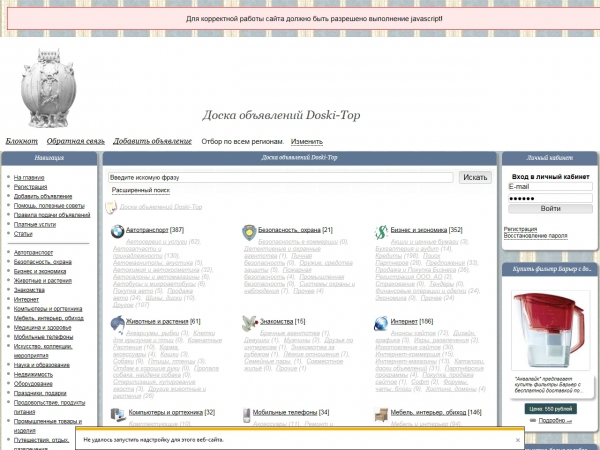This screenshot has height=450, width=600.
Task: Click the computer icon next to Компьютеры и оргтехника
Action: point(118,414)
